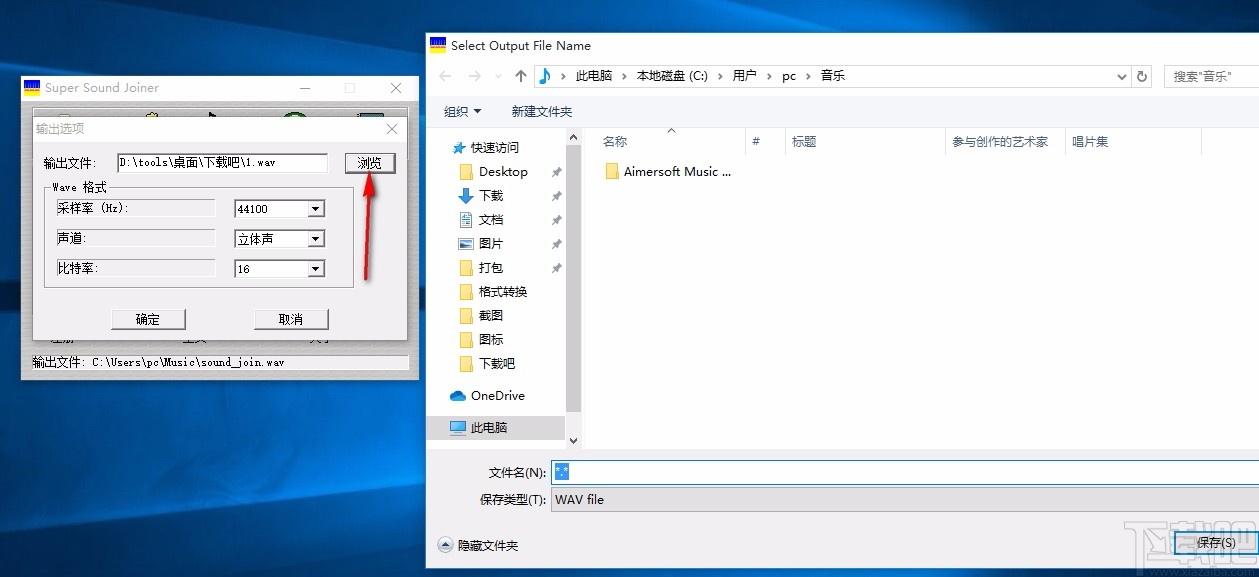
Task: Select 音乐 in the address breadcrumb
Action: tap(832, 76)
